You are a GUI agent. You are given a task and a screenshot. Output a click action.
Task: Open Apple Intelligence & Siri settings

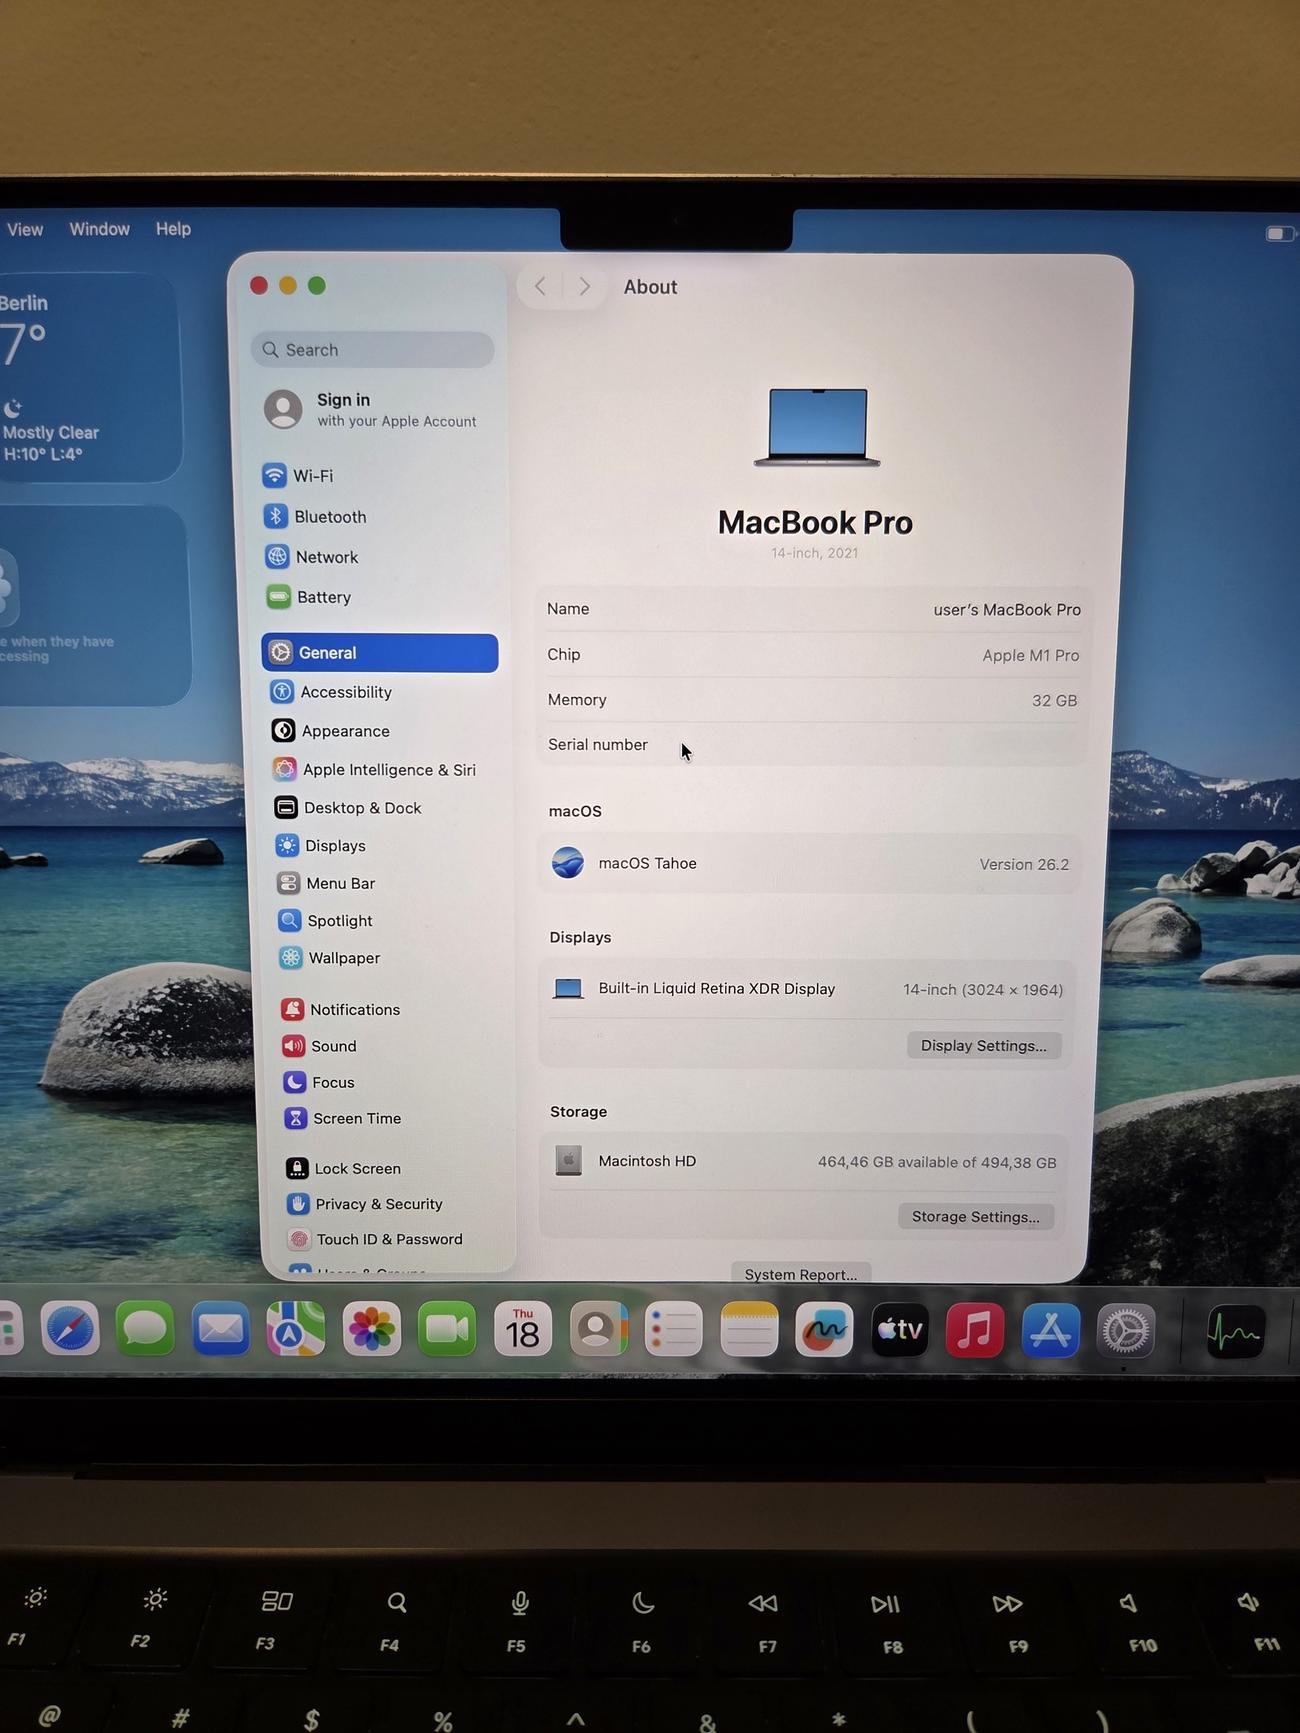point(388,770)
